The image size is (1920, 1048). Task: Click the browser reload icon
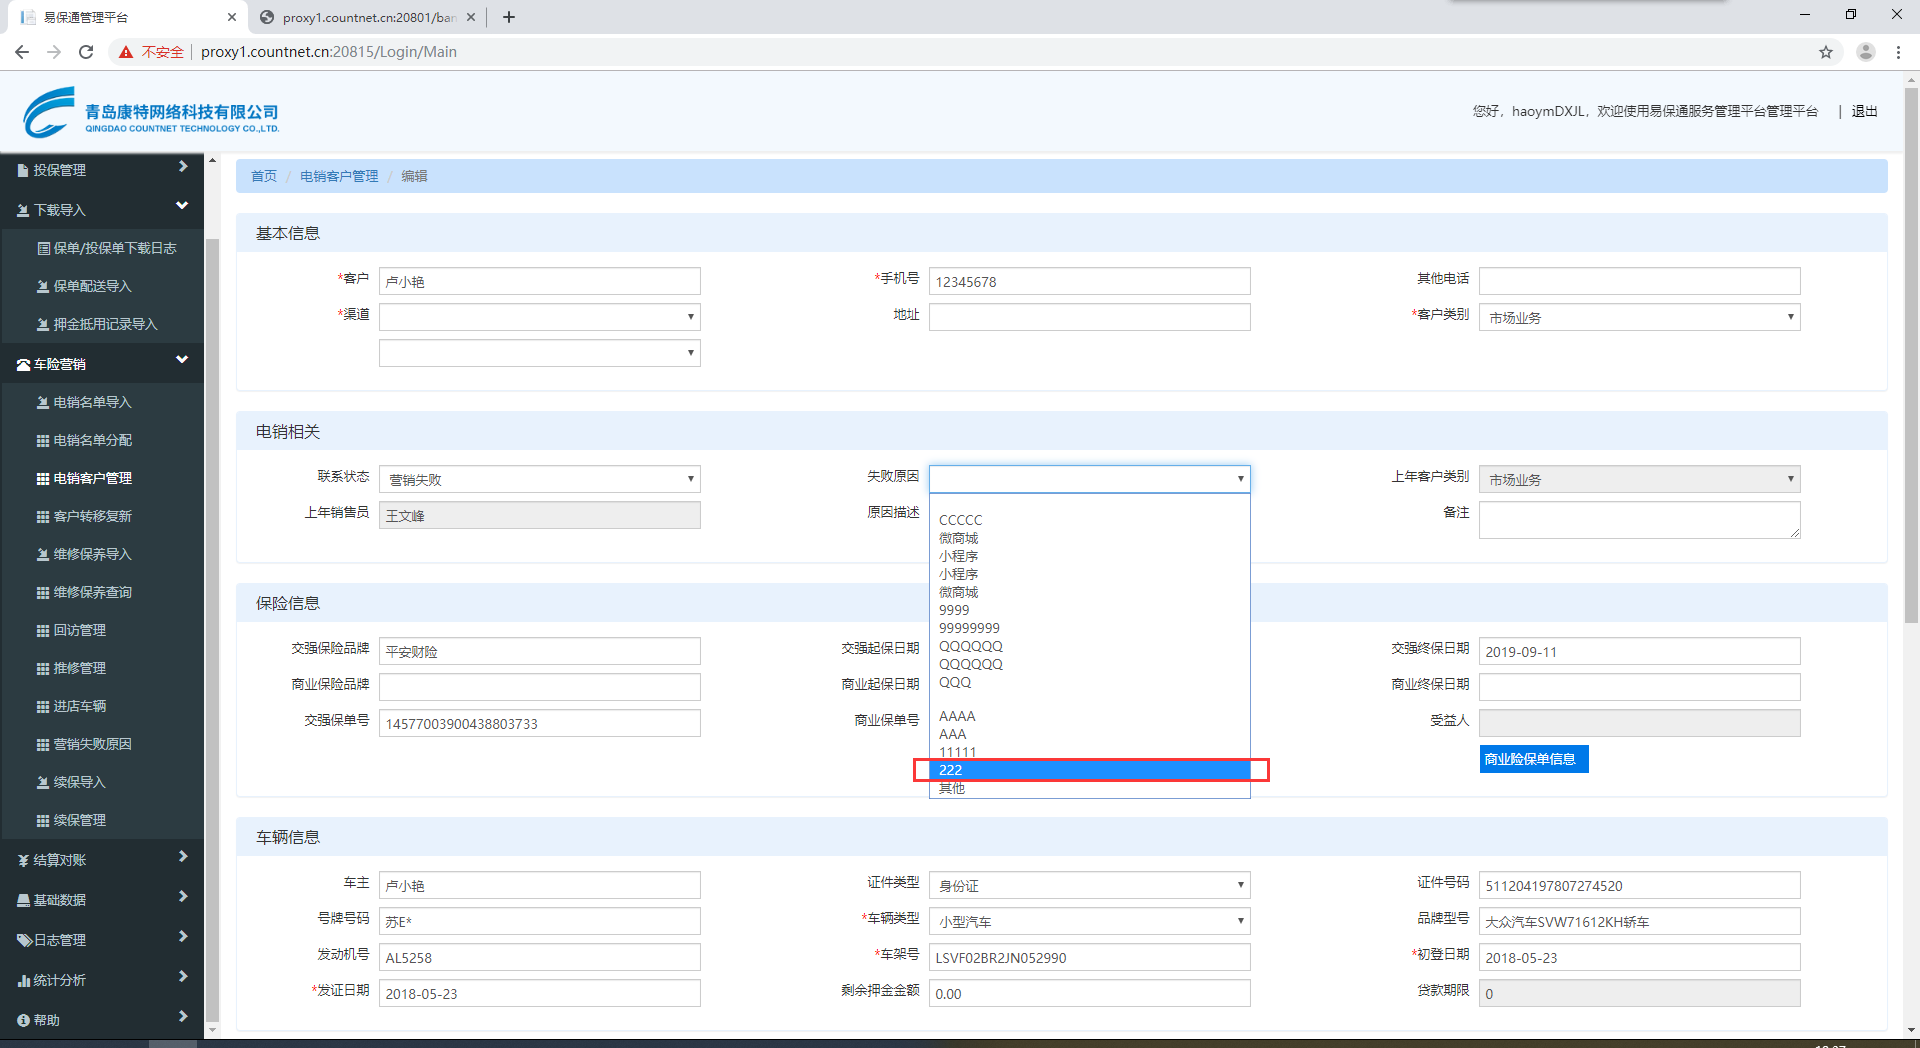(x=86, y=52)
